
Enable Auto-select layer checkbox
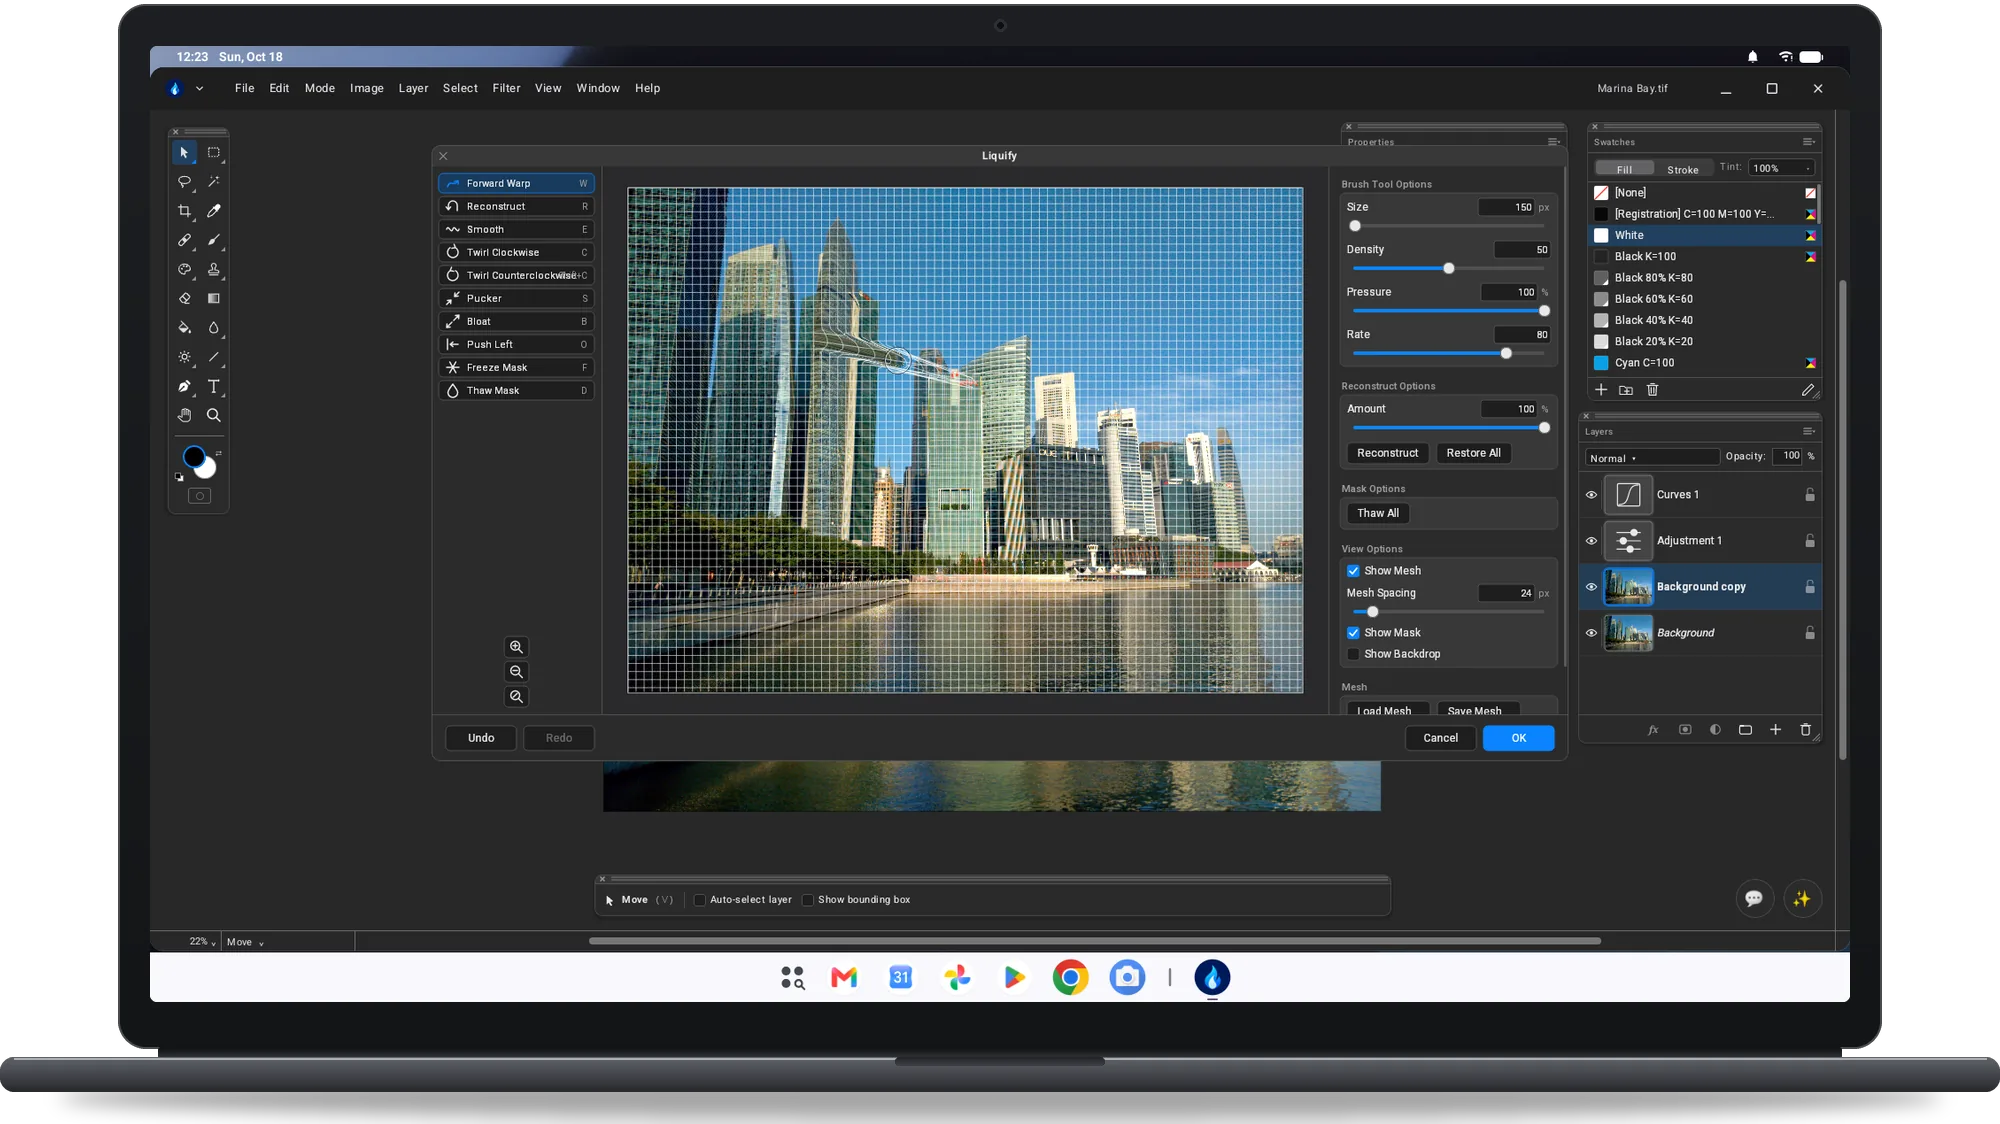(700, 900)
